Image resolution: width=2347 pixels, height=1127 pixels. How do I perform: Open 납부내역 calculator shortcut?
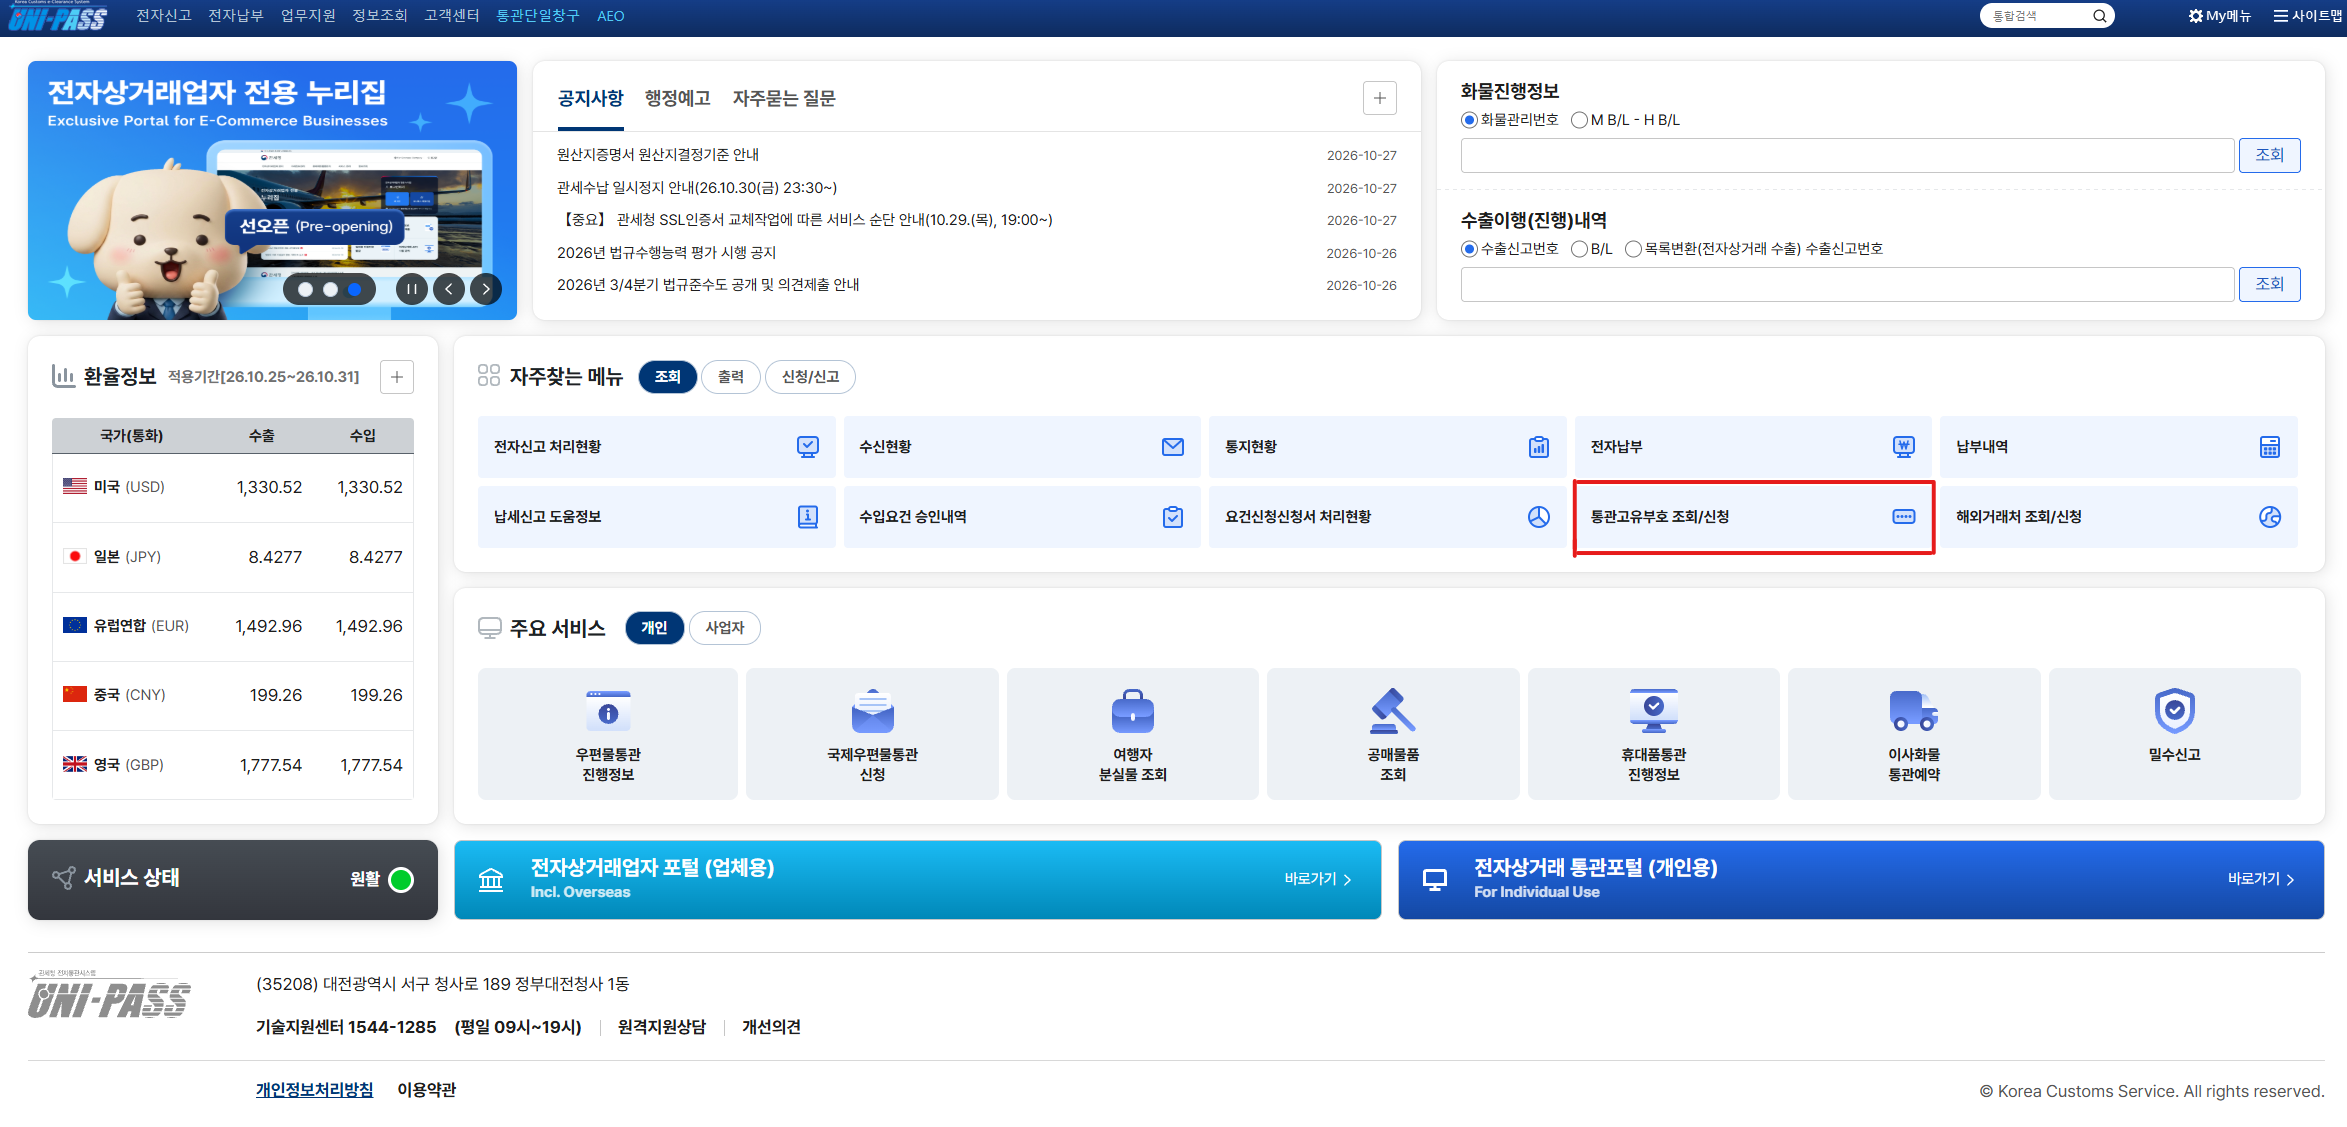click(x=2118, y=447)
